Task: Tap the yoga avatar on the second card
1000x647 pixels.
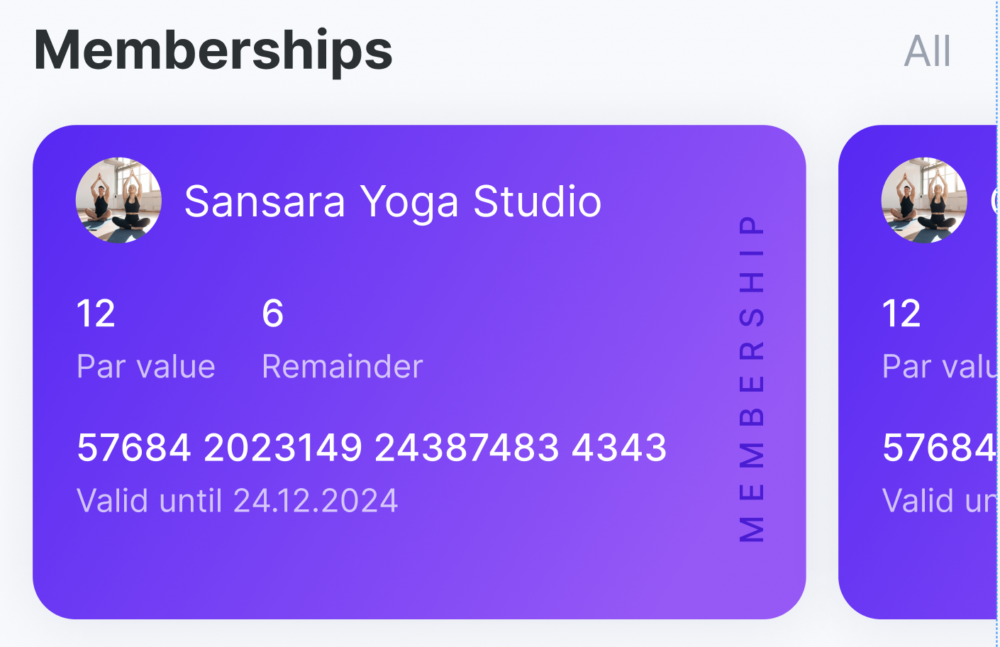Action: click(x=924, y=200)
